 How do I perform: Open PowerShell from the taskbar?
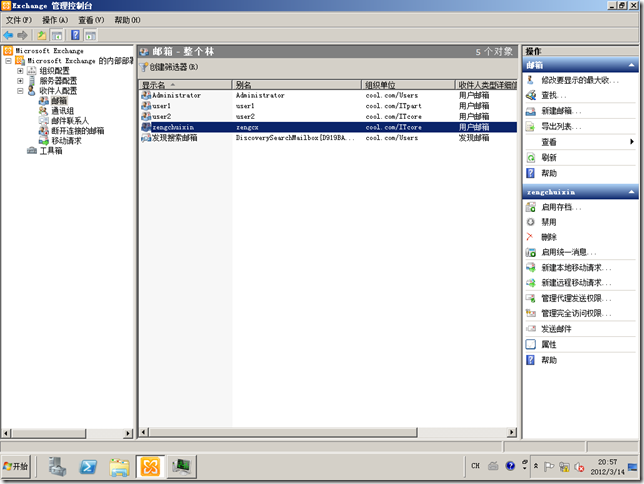pos(88,466)
